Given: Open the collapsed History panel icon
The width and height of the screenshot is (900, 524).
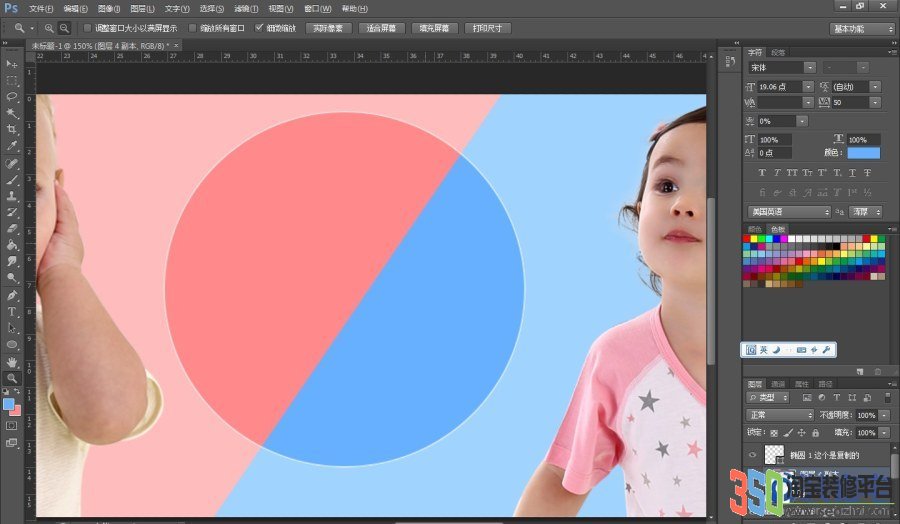Looking at the screenshot, I should coord(730,61).
